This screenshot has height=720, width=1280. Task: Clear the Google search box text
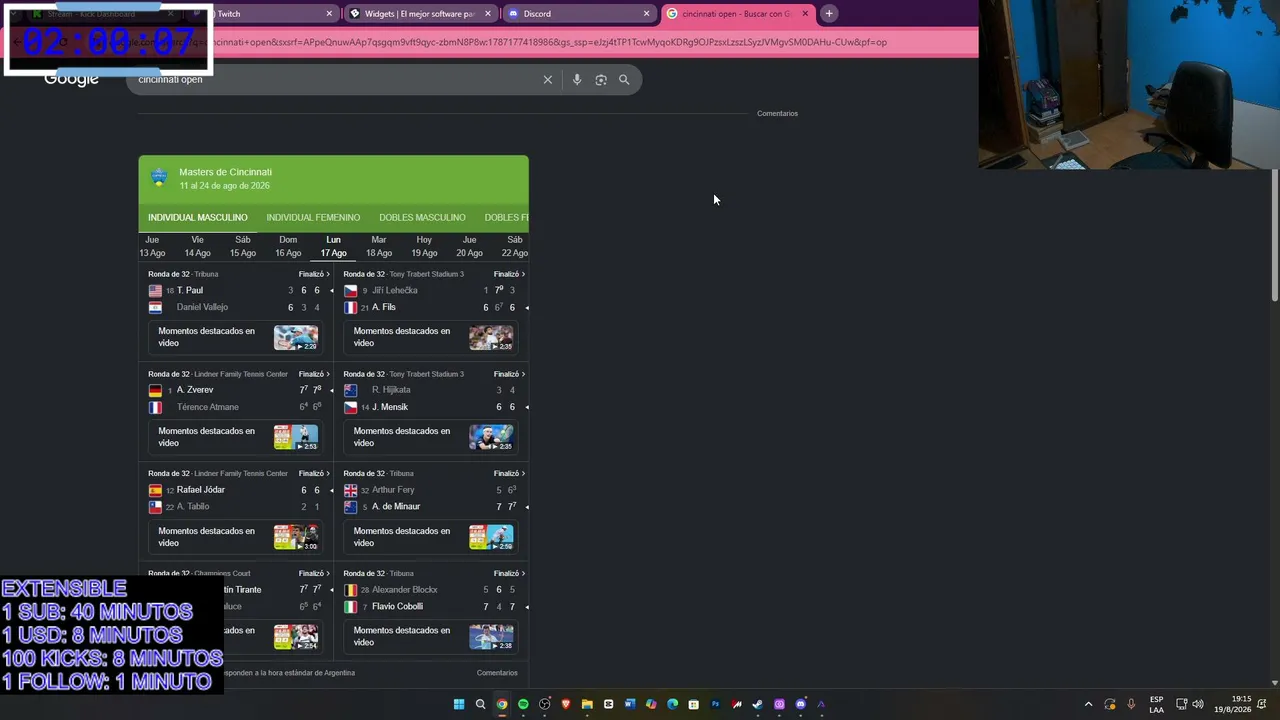pyautogui.click(x=547, y=80)
